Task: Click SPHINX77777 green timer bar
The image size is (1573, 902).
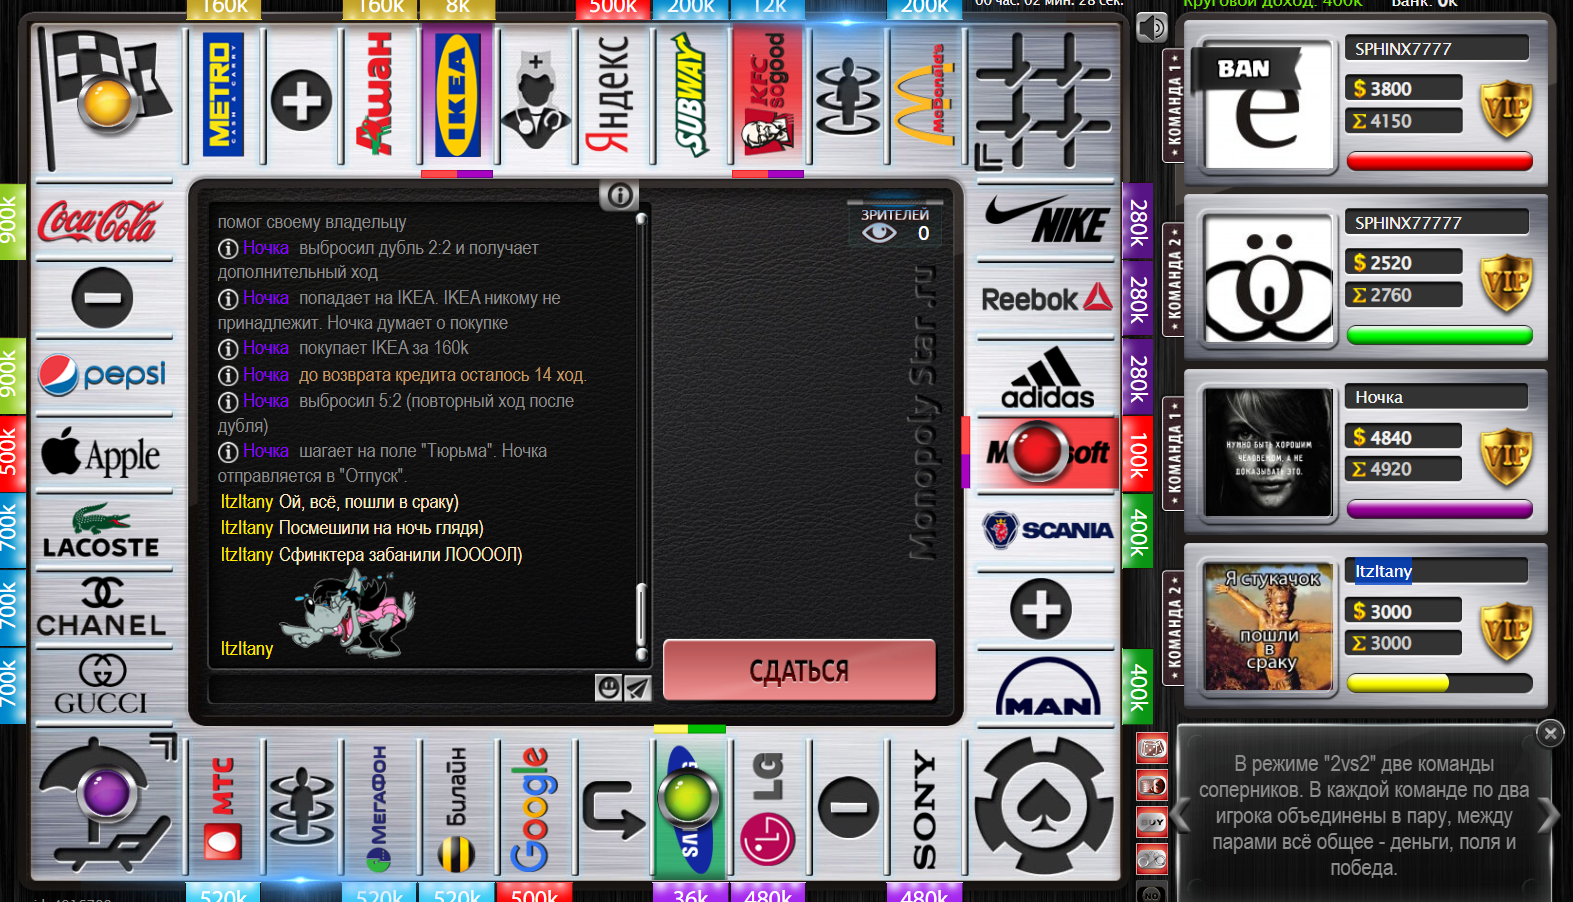Action: click(1439, 335)
